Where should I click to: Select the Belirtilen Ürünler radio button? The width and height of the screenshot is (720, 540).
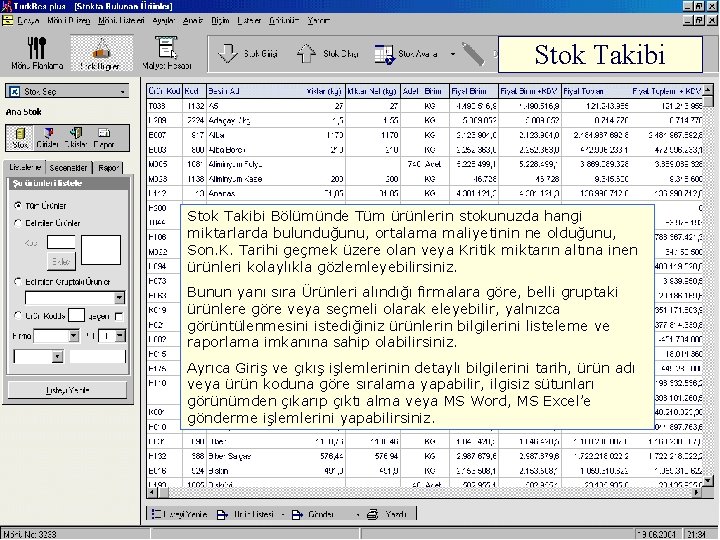(18, 223)
